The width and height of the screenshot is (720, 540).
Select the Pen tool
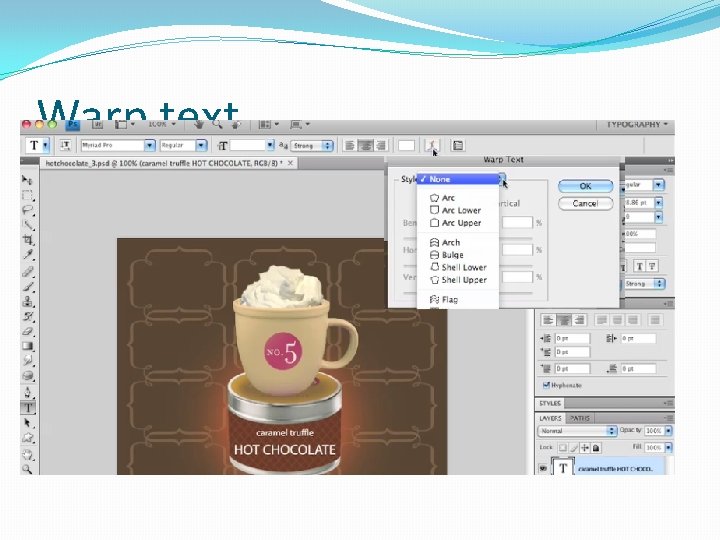(28, 393)
